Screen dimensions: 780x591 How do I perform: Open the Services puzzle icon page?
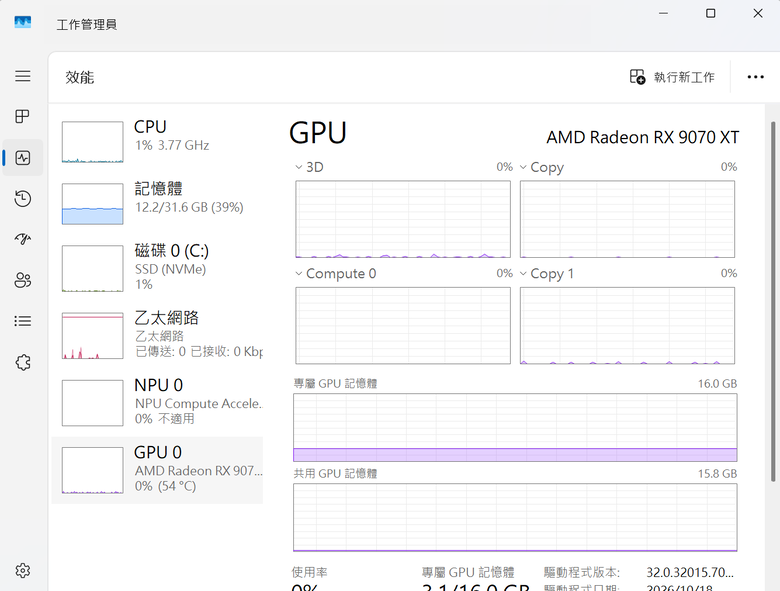click(22, 362)
